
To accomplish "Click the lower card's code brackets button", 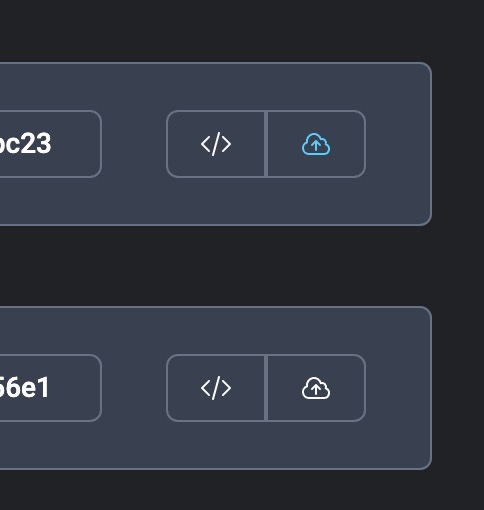I will pyautogui.click(x=216, y=388).
